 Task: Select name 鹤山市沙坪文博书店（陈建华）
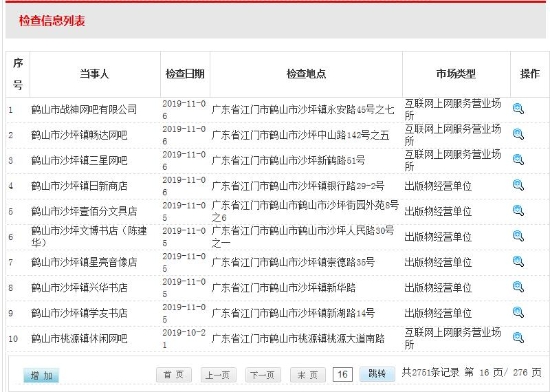point(89,236)
